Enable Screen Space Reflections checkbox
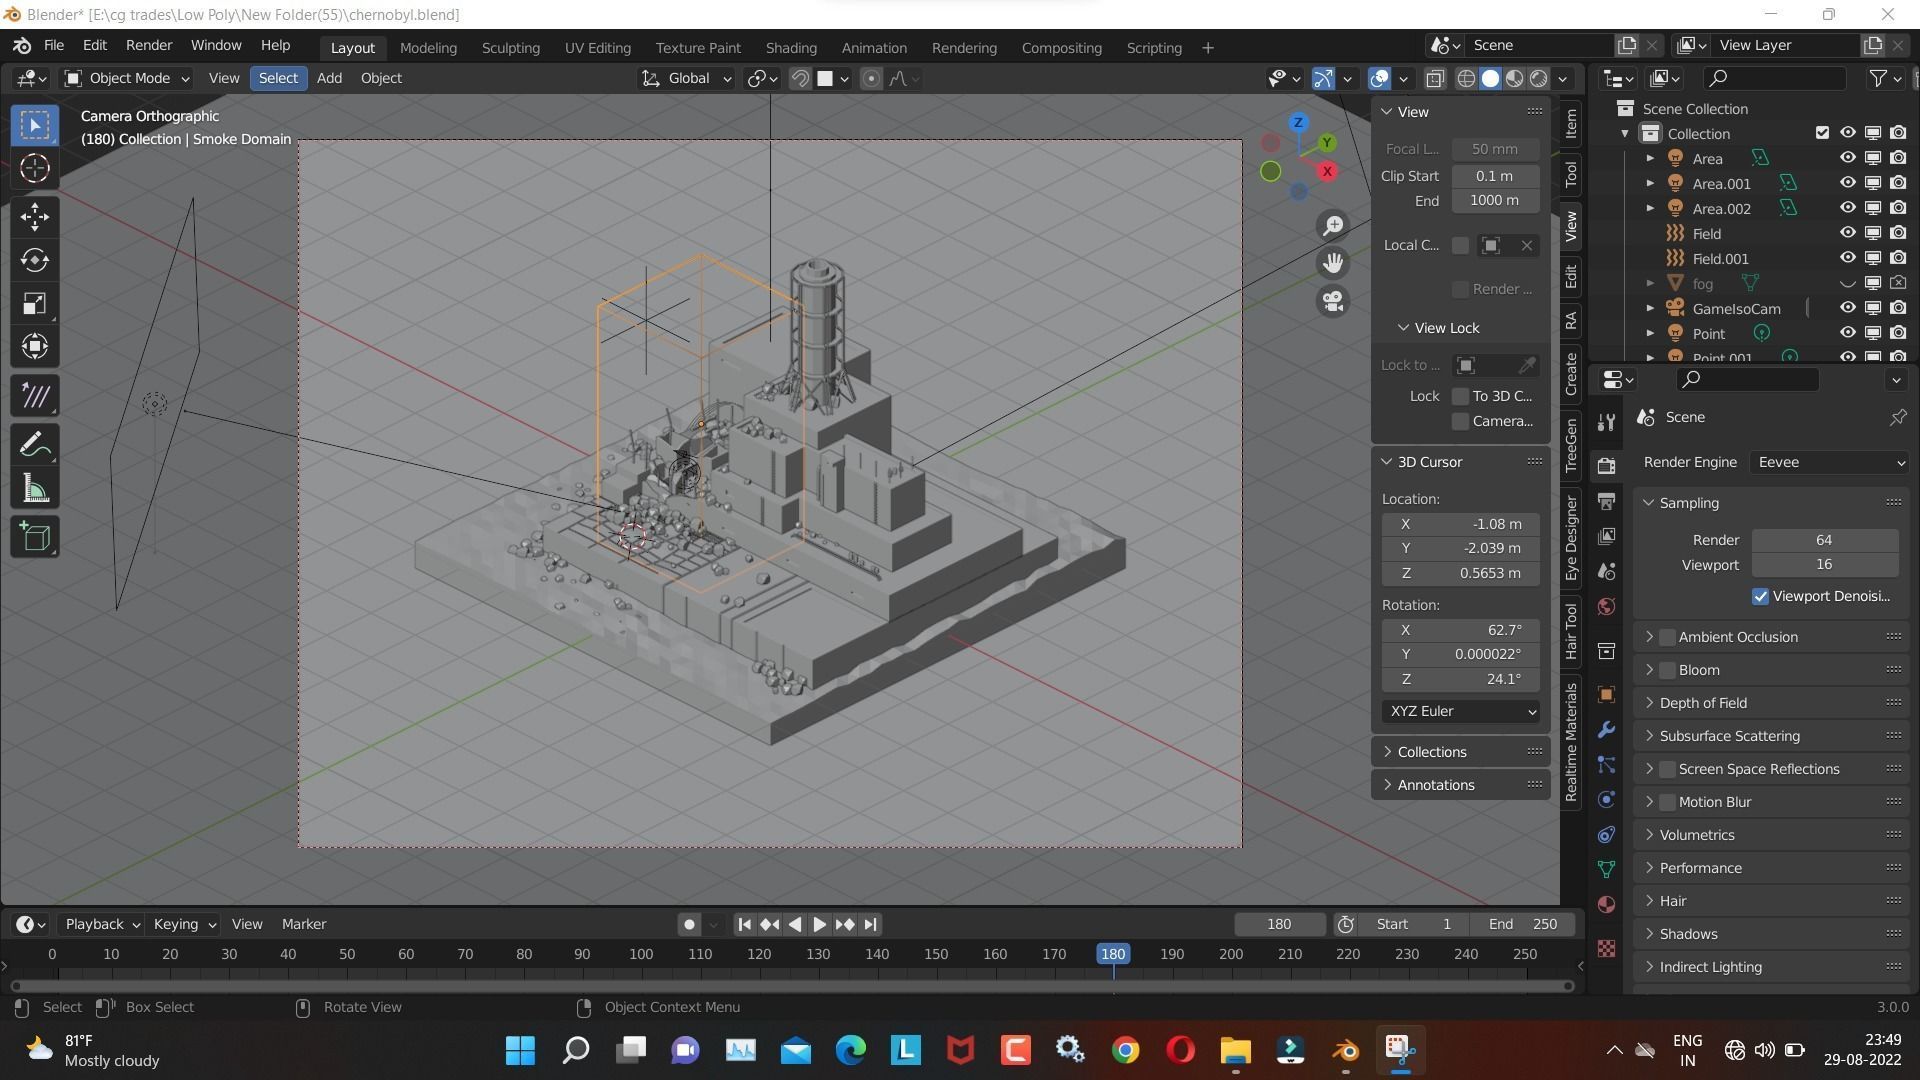The image size is (1920, 1080). point(1667,769)
